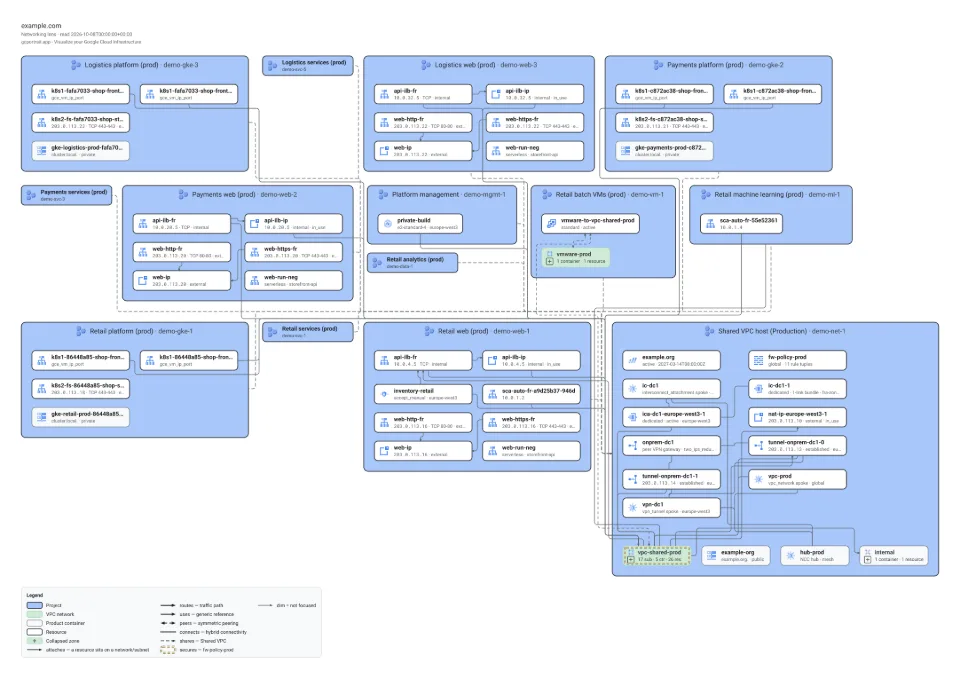Select web-https-fr node in Logistics web
The width and height of the screenshot is (960, 679).
pyautogui.click(x=535, y=122)
